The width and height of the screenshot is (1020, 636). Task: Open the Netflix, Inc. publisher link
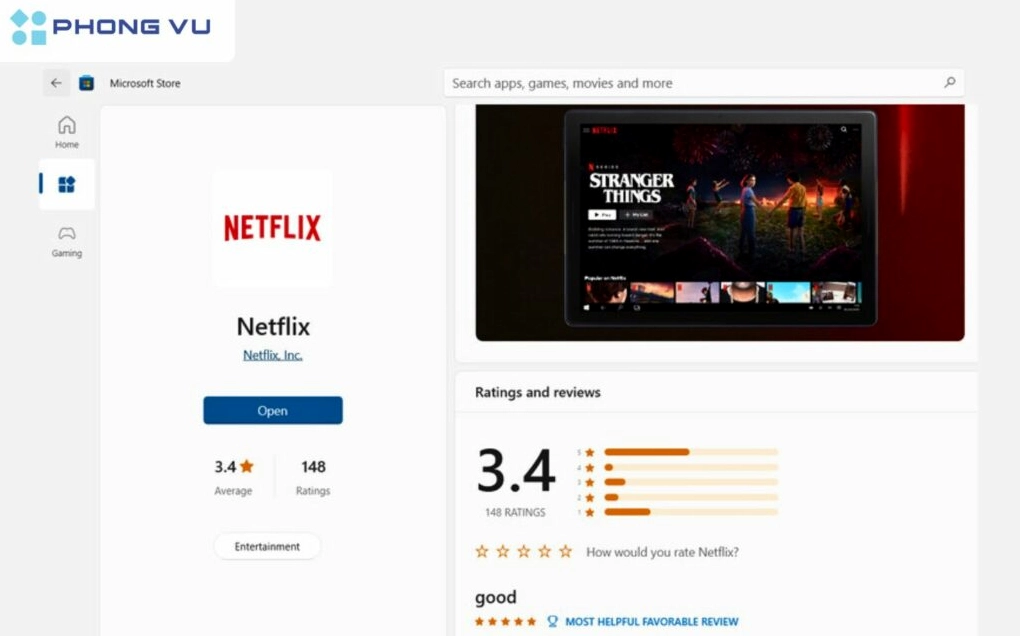coord(272,355)
